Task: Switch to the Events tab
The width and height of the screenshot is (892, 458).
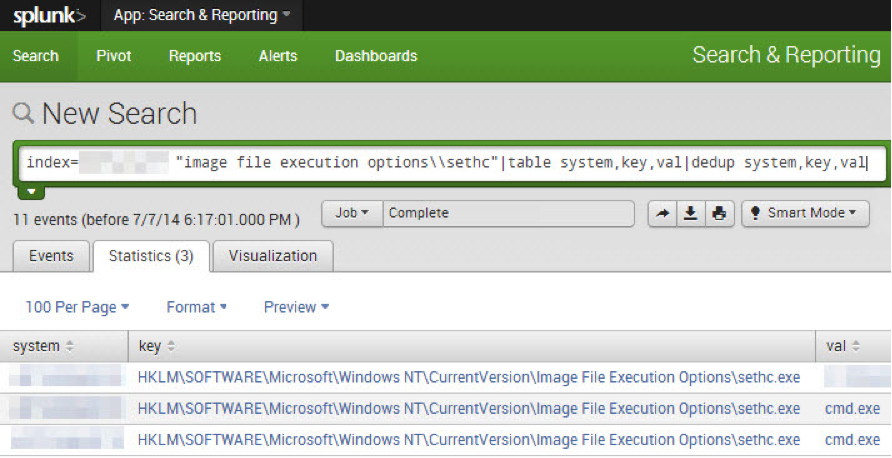Action: tap(51, 256)
